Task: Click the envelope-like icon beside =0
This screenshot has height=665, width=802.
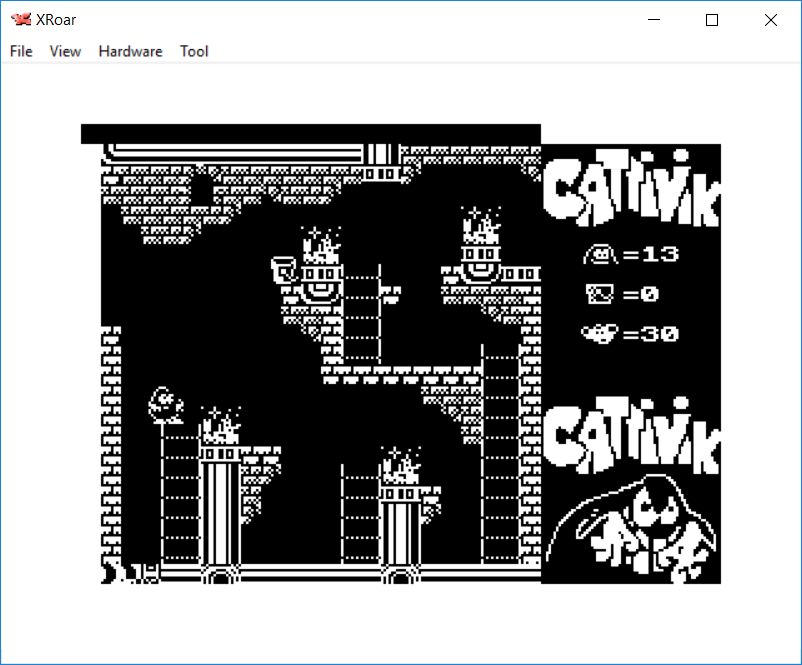Action: [x=600, y=294]
